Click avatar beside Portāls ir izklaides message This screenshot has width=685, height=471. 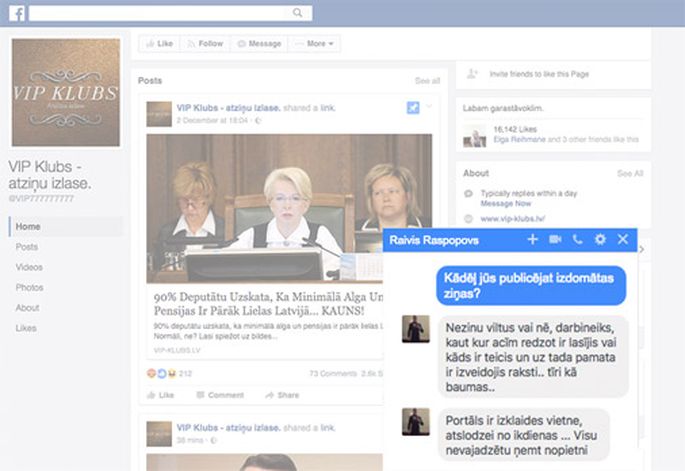point(415,422)
